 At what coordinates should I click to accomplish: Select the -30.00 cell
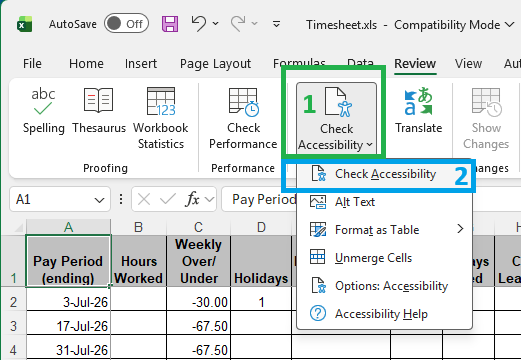click(x=198, y=299)
